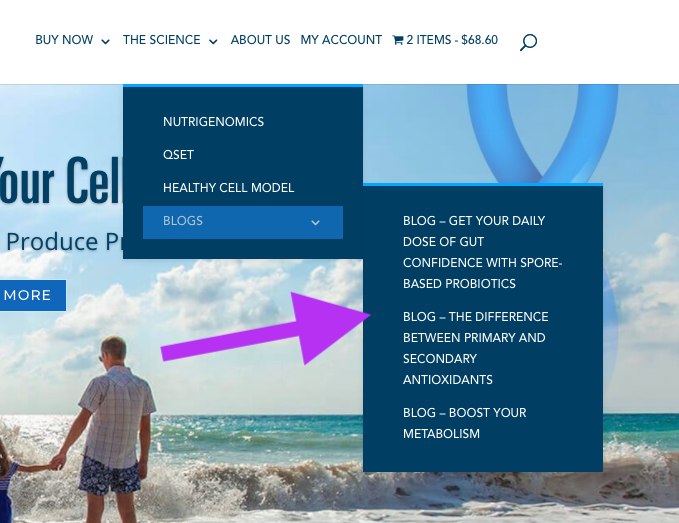Open THE SCIENCE menu

tap(162, 40)
